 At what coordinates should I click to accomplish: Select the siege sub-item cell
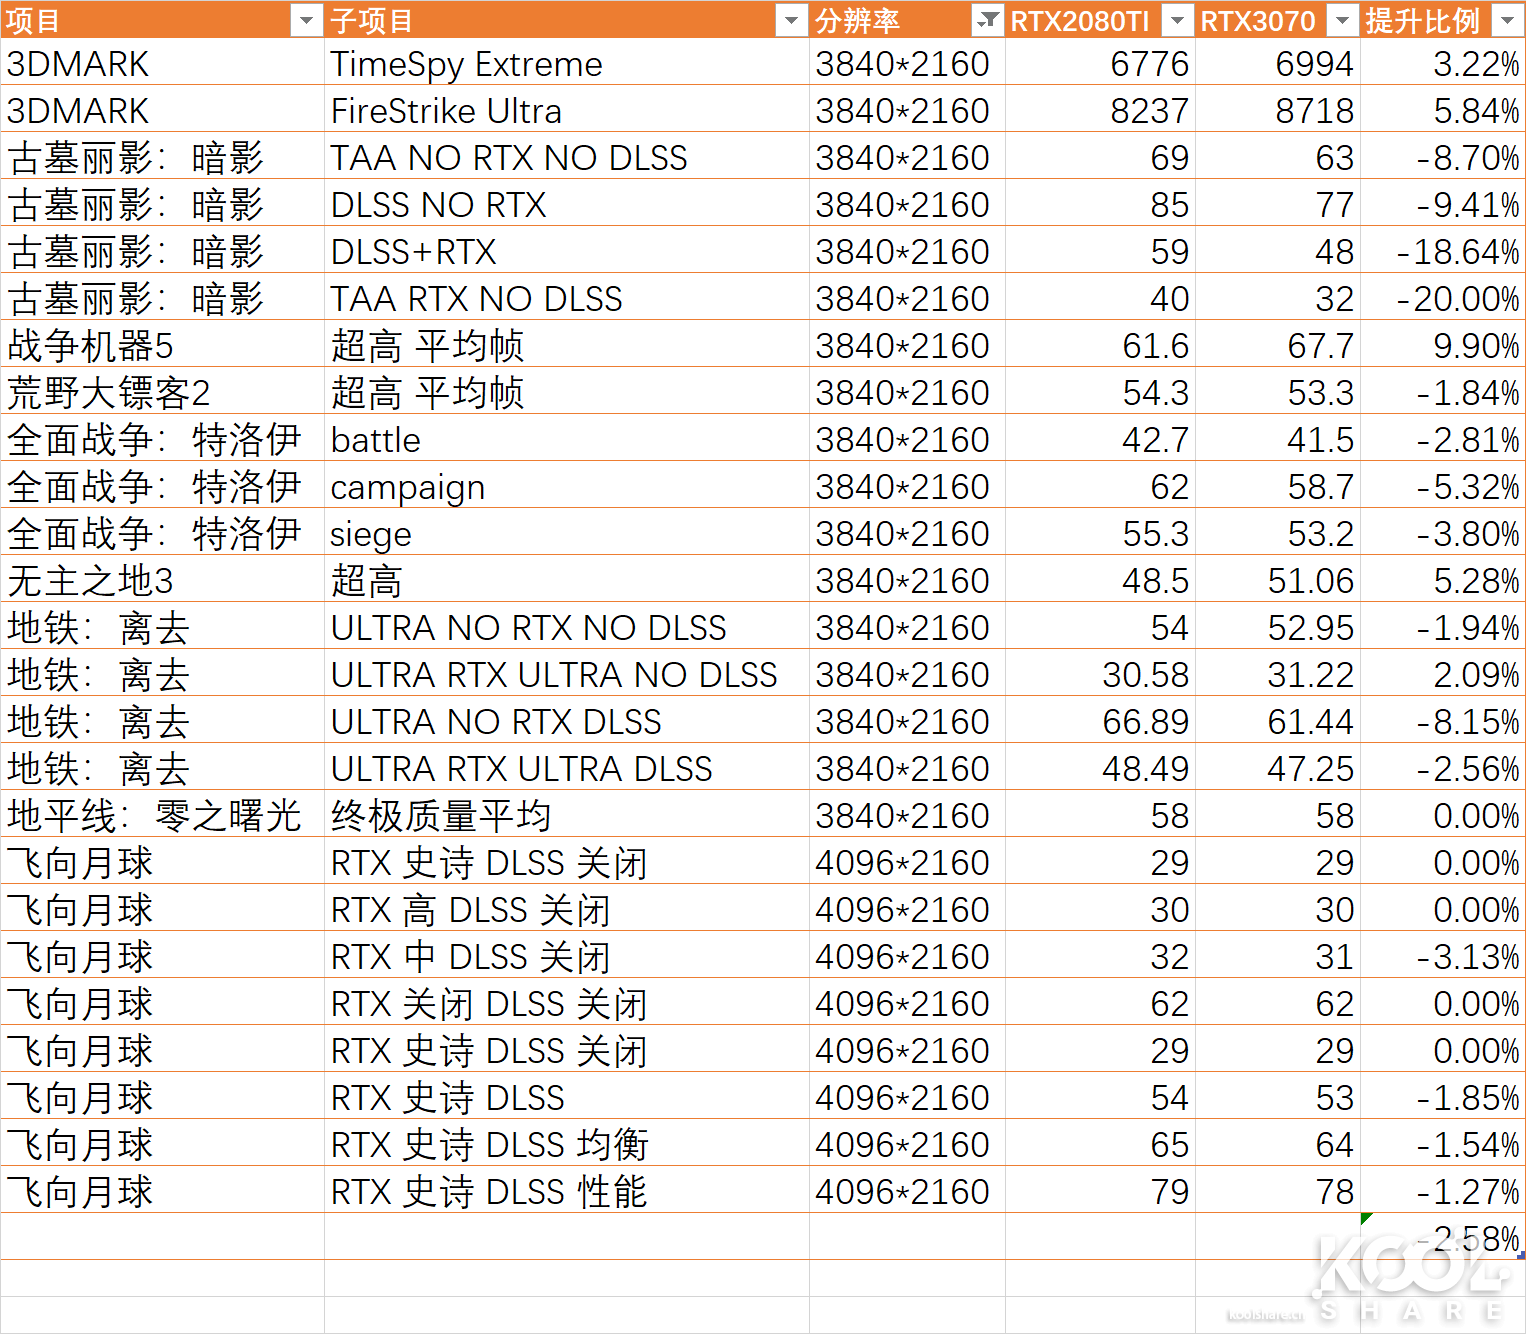(567, 532)
